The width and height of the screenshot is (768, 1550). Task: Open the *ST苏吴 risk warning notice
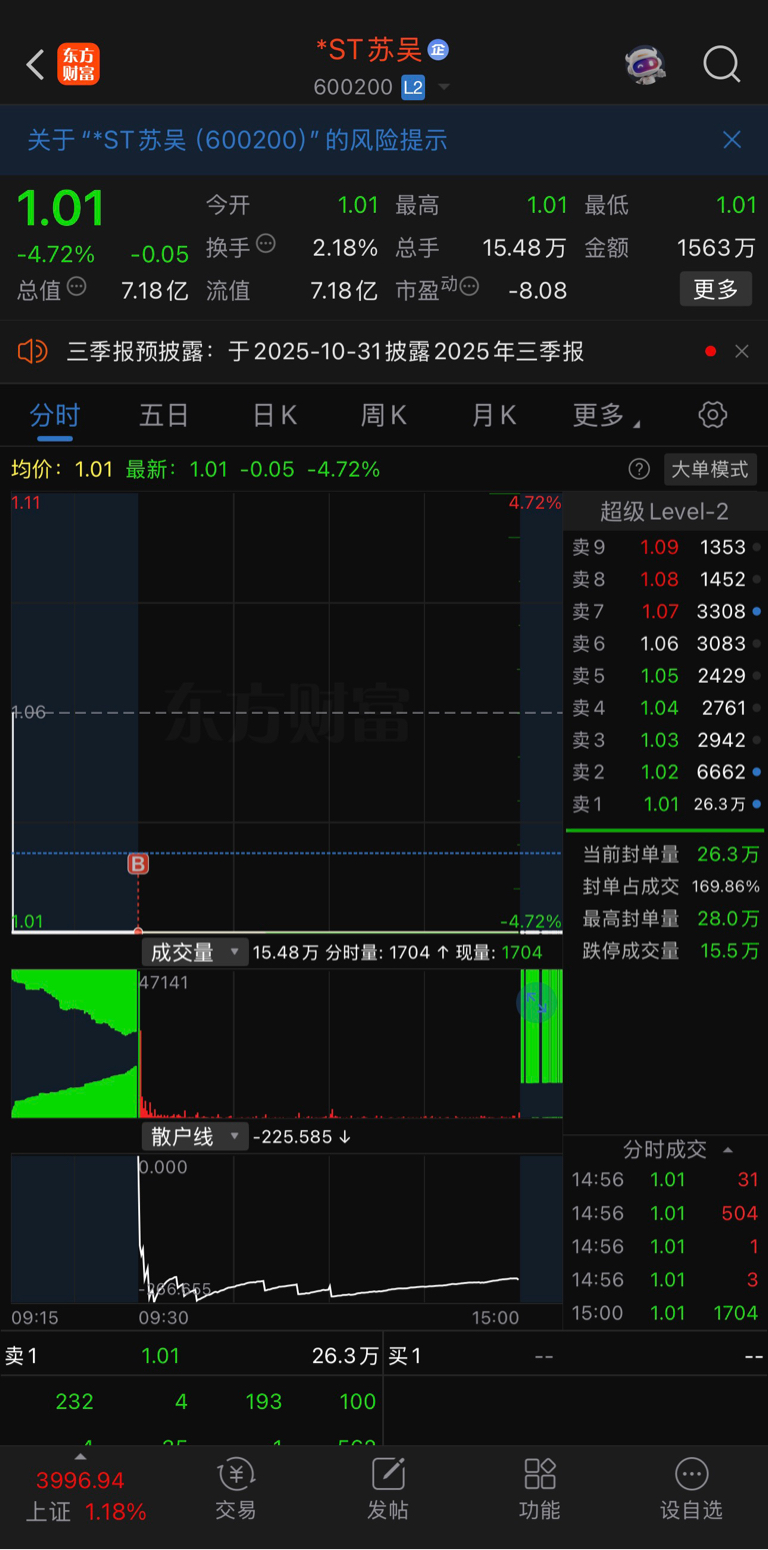(x=237, y=140)
